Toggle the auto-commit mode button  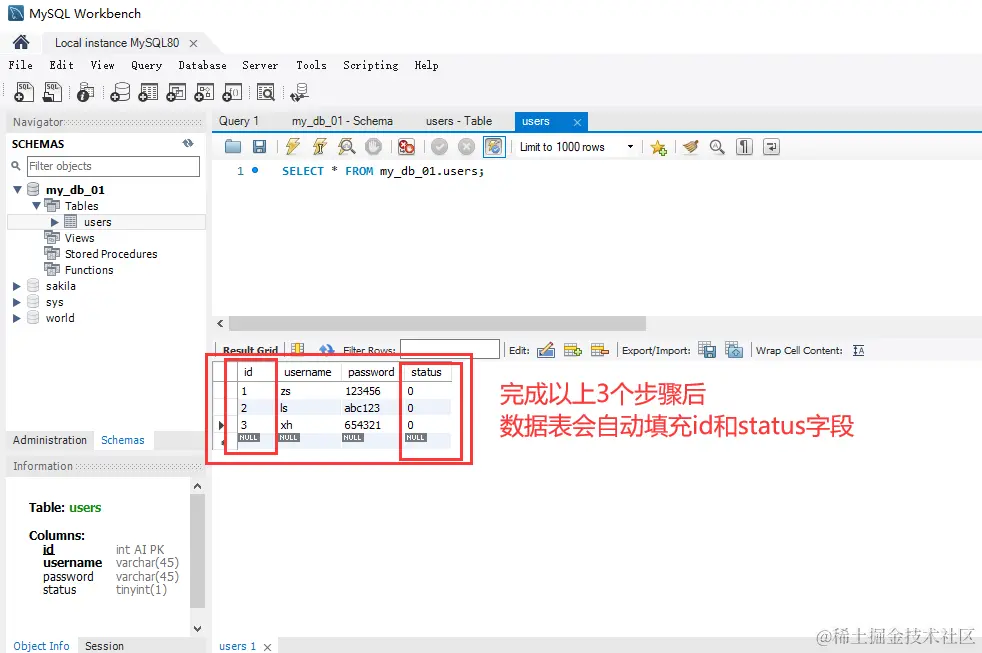(x=494, y=147)
